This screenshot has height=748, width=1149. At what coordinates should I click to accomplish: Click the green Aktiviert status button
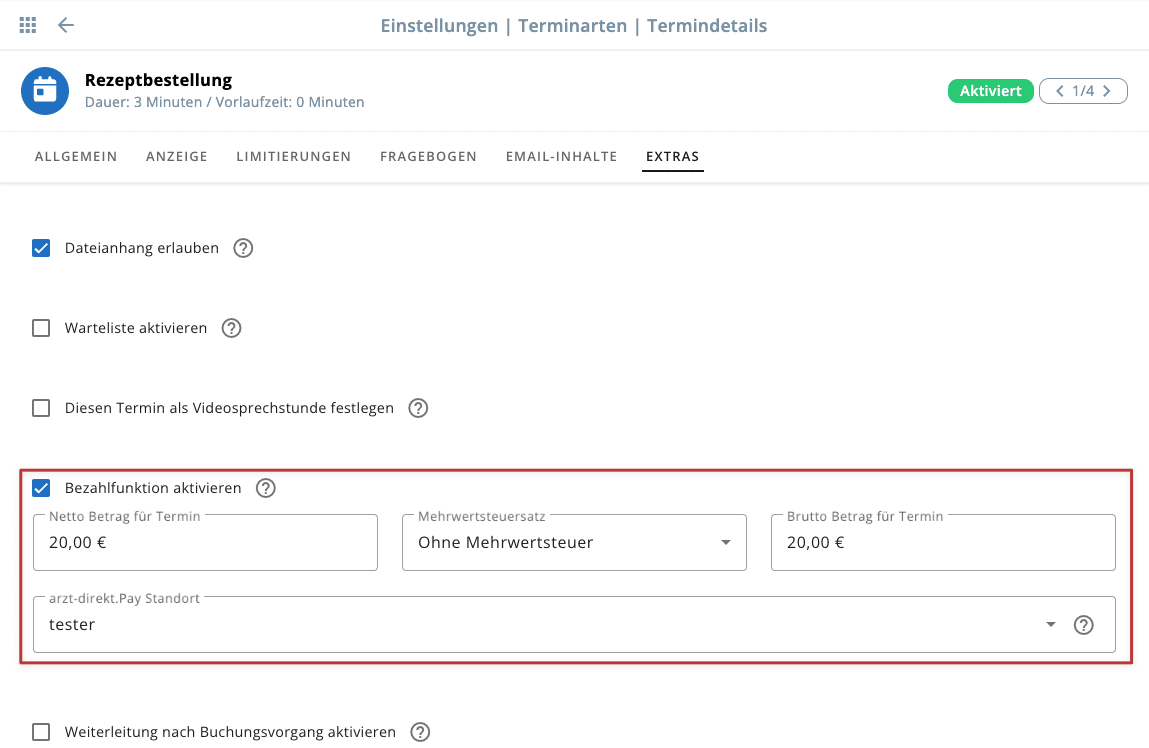tap(990, 91)
